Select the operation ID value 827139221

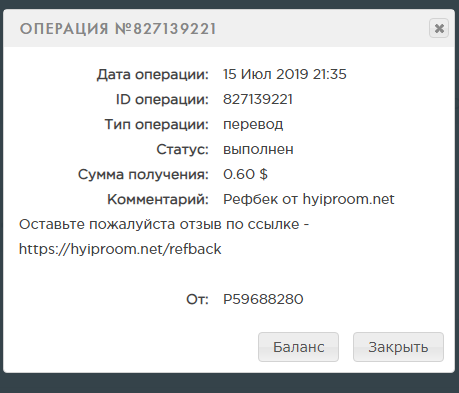pyautogui.click(x=258, y=99)
